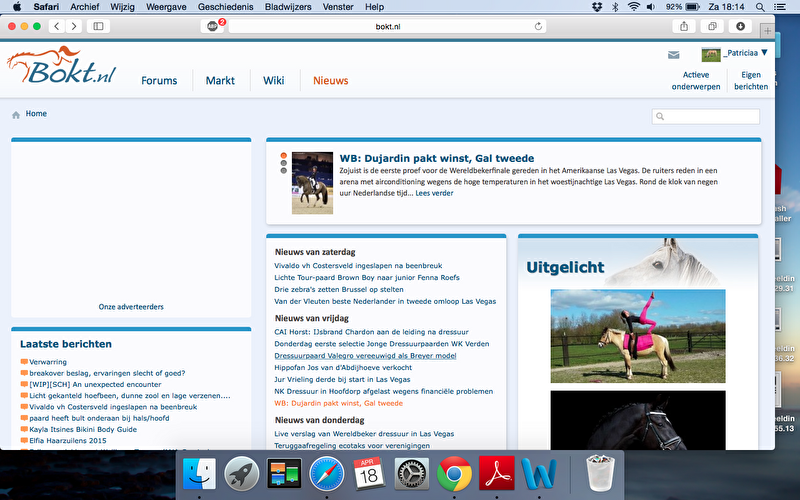Open the Bladwijzers menu
800x500 pixels.
tap(288, 7)
